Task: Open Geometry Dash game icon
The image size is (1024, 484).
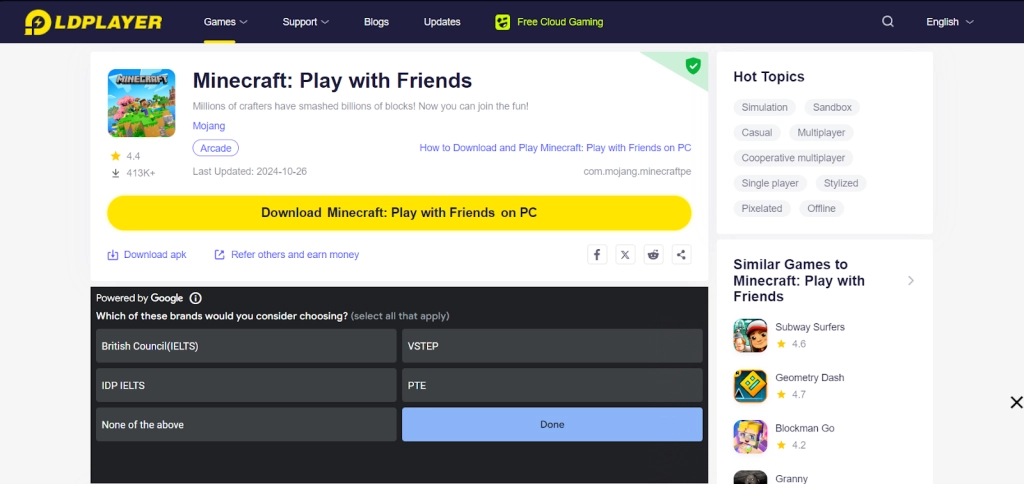Action: tap(750, 386)
